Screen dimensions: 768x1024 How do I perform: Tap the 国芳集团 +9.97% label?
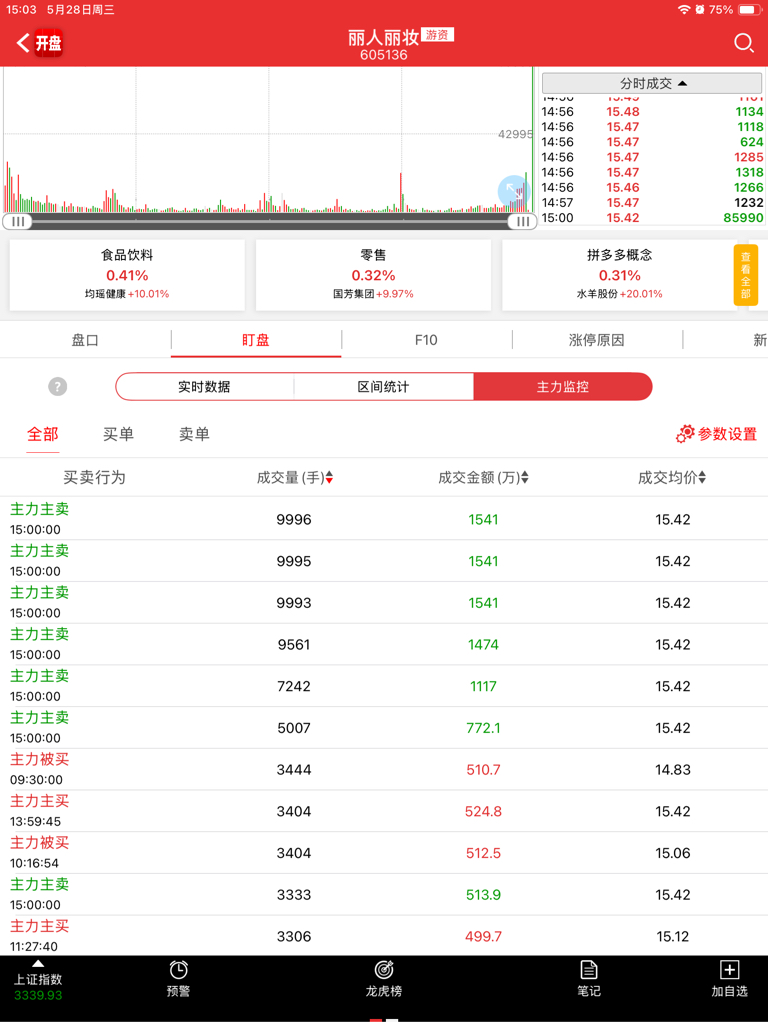tap(373, 294)
